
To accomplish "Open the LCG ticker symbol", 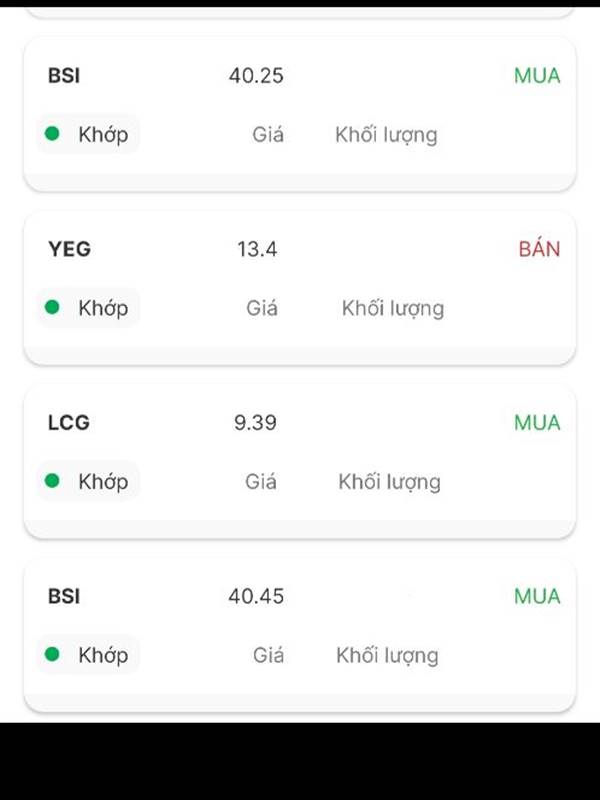I will (x=68, y=422).
